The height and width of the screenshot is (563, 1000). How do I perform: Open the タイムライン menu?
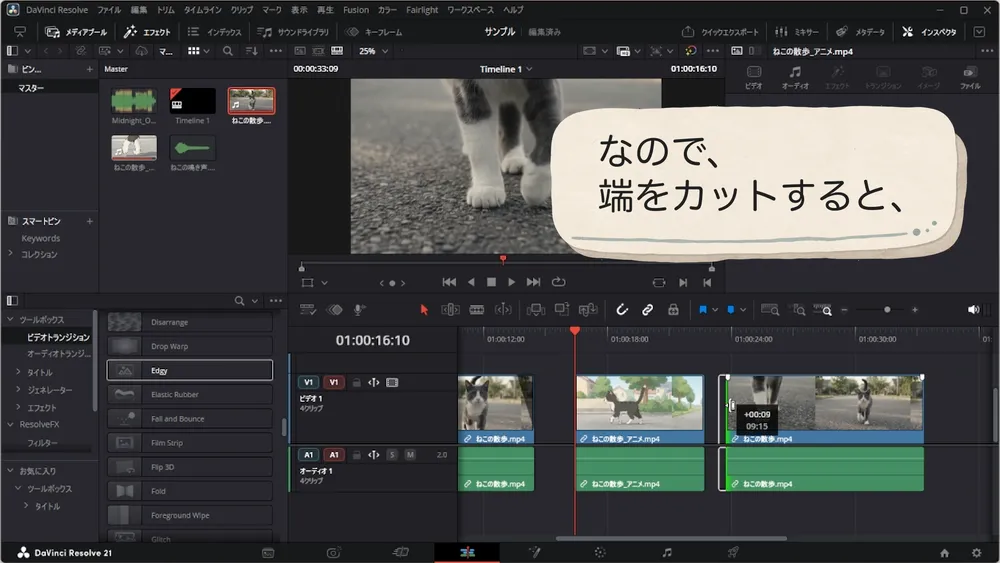point(202,10)
